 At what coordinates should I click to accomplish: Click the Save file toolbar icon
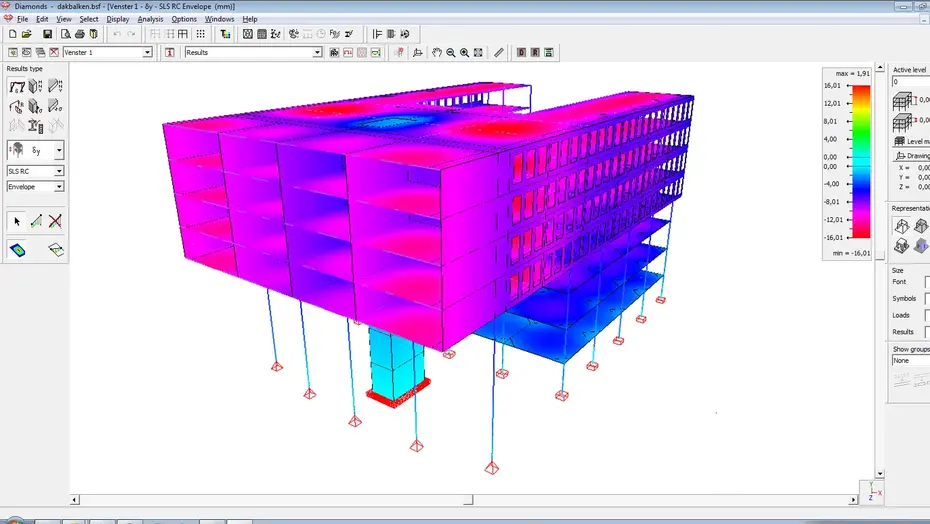click(47, 34)
